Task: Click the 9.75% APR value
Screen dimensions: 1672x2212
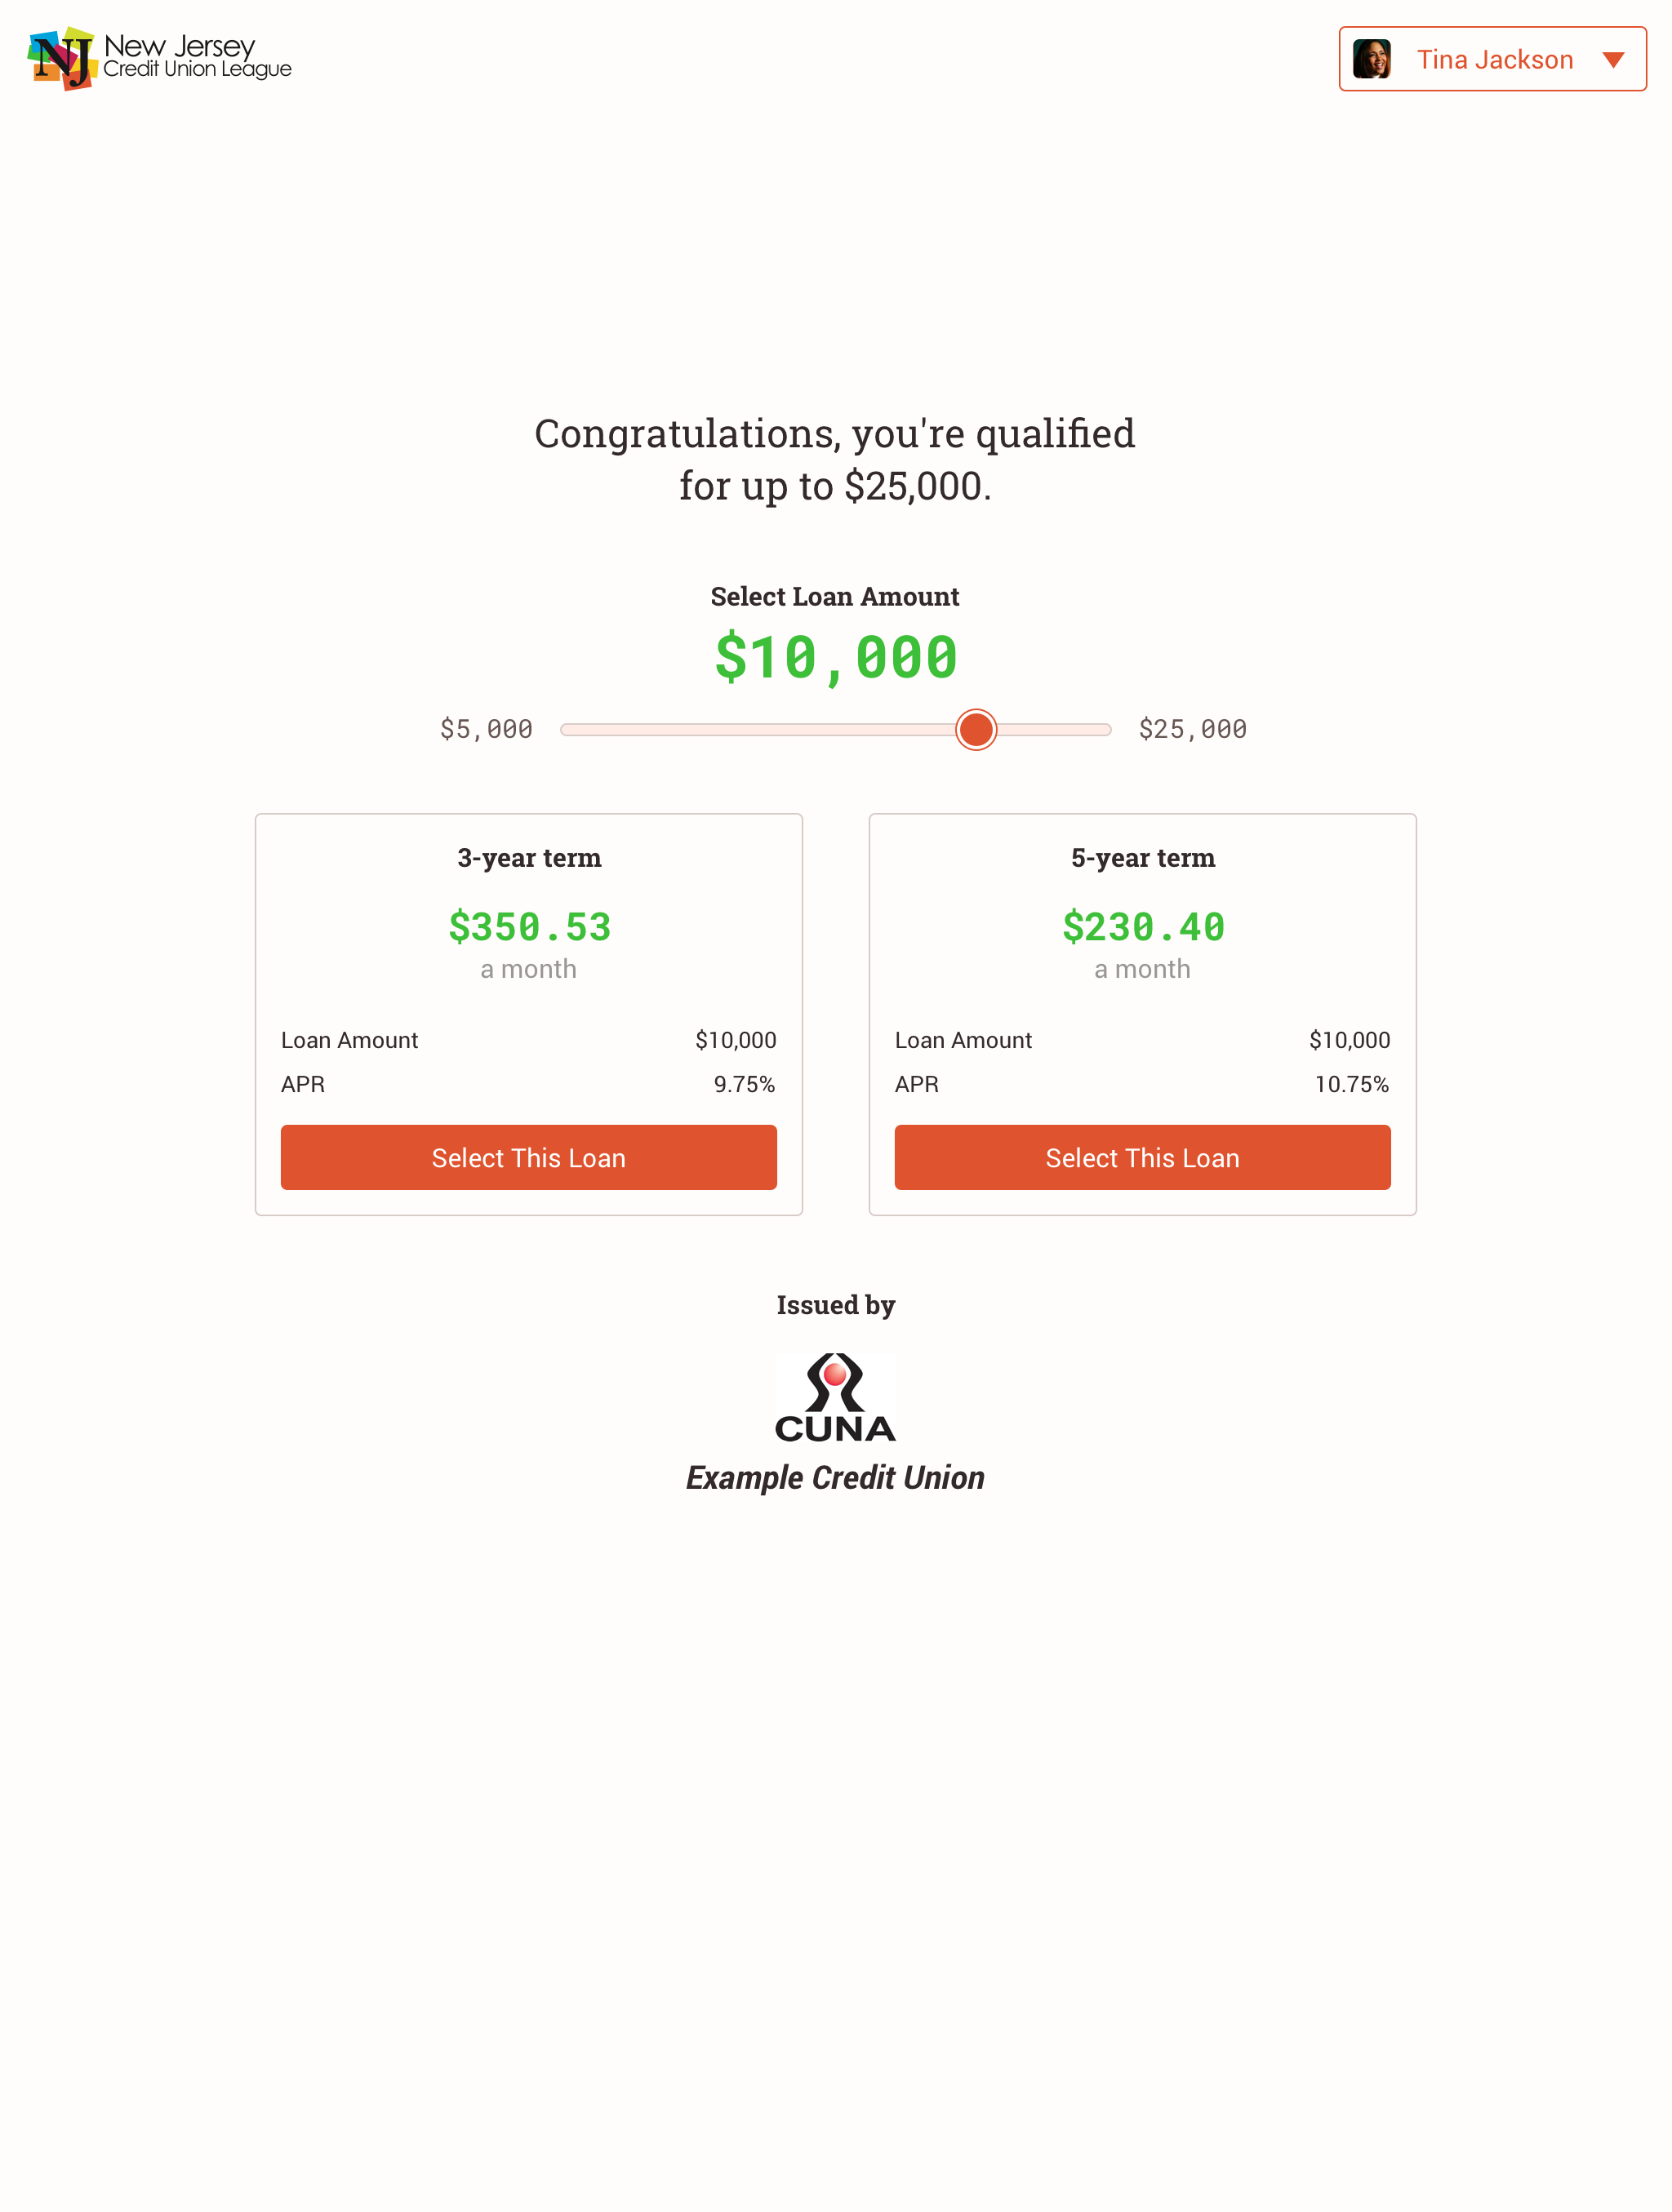Action: point(744,1085)
